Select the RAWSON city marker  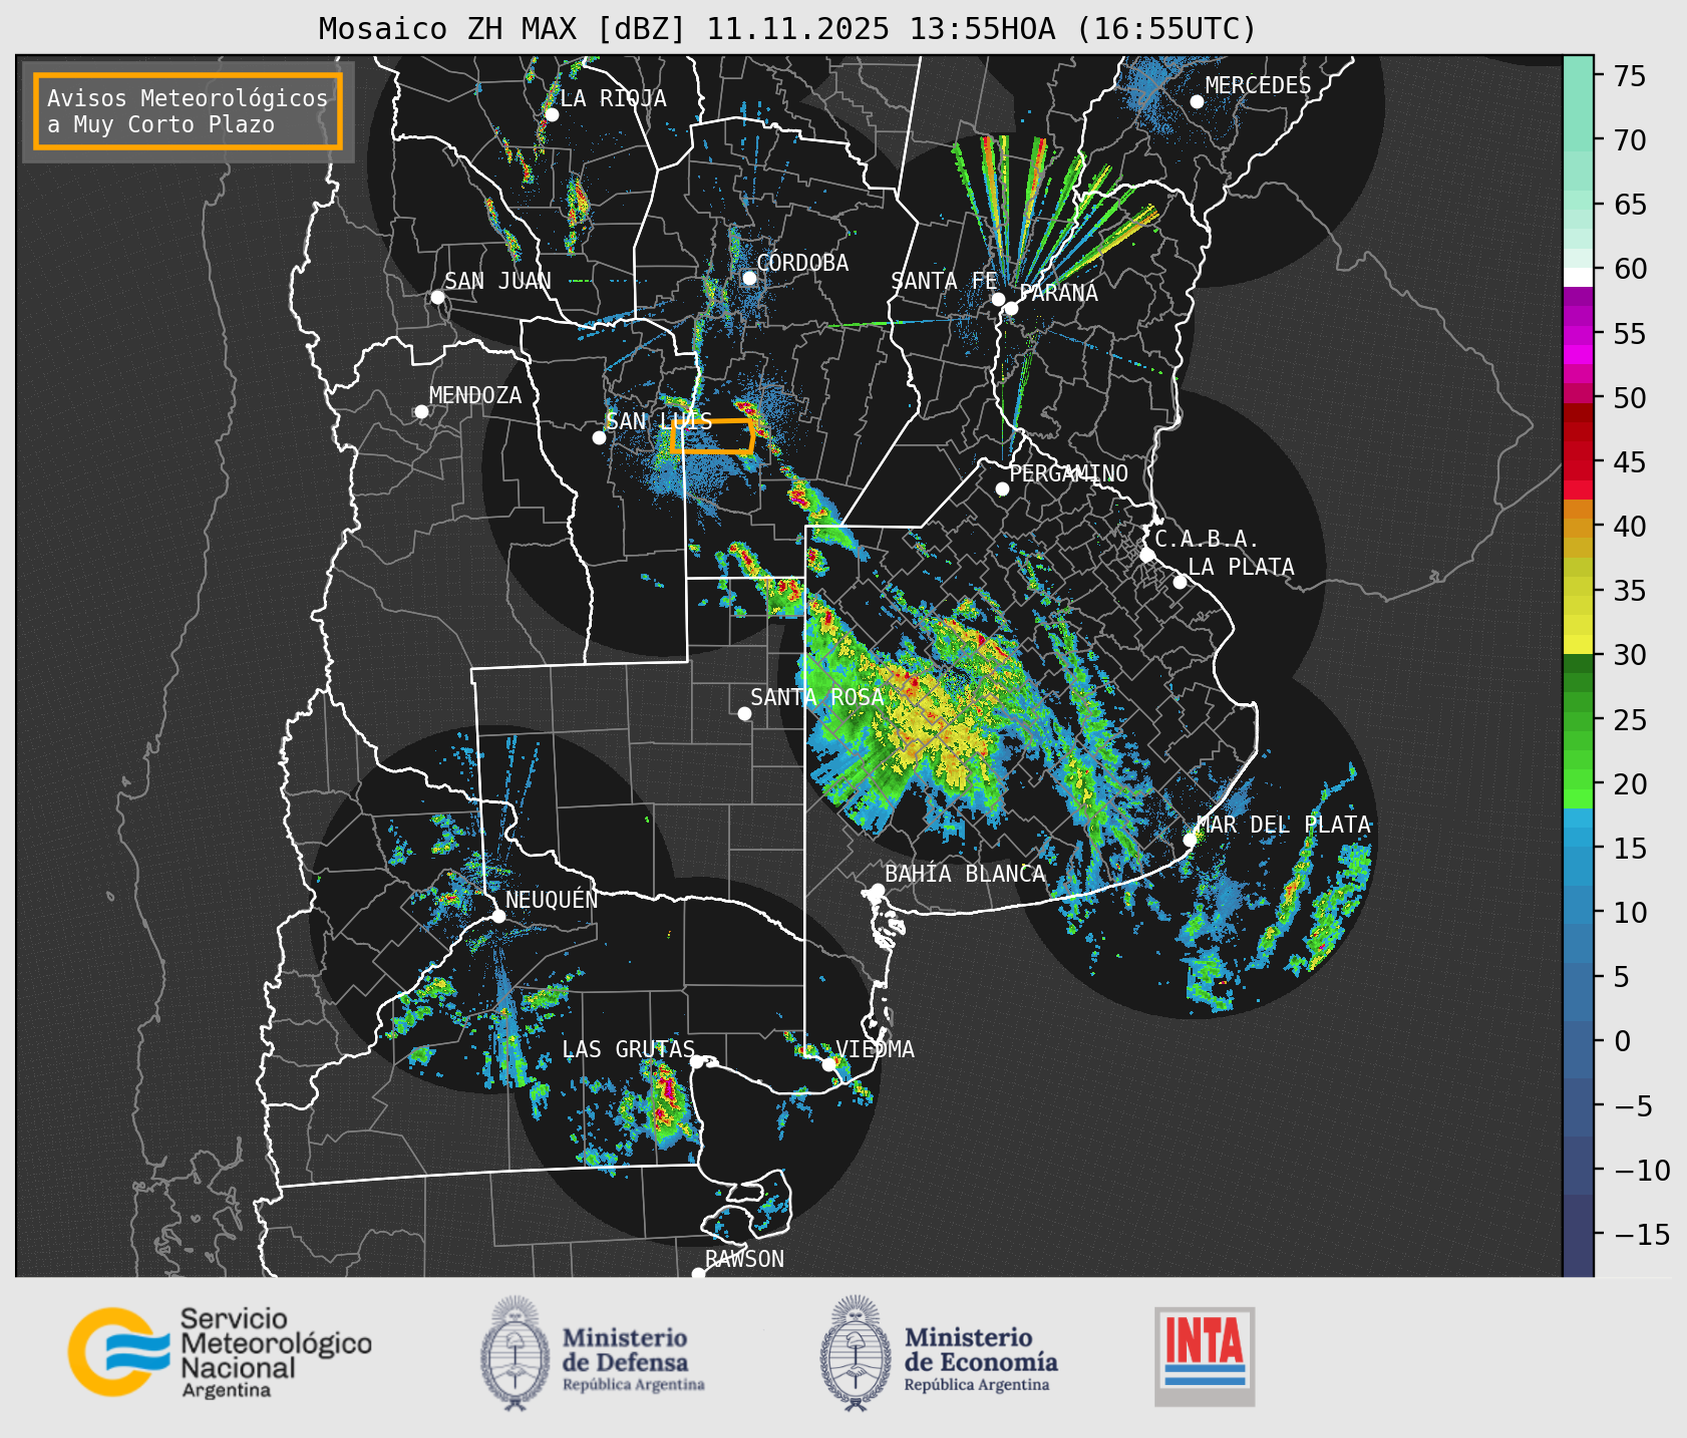pos(698,1274)
